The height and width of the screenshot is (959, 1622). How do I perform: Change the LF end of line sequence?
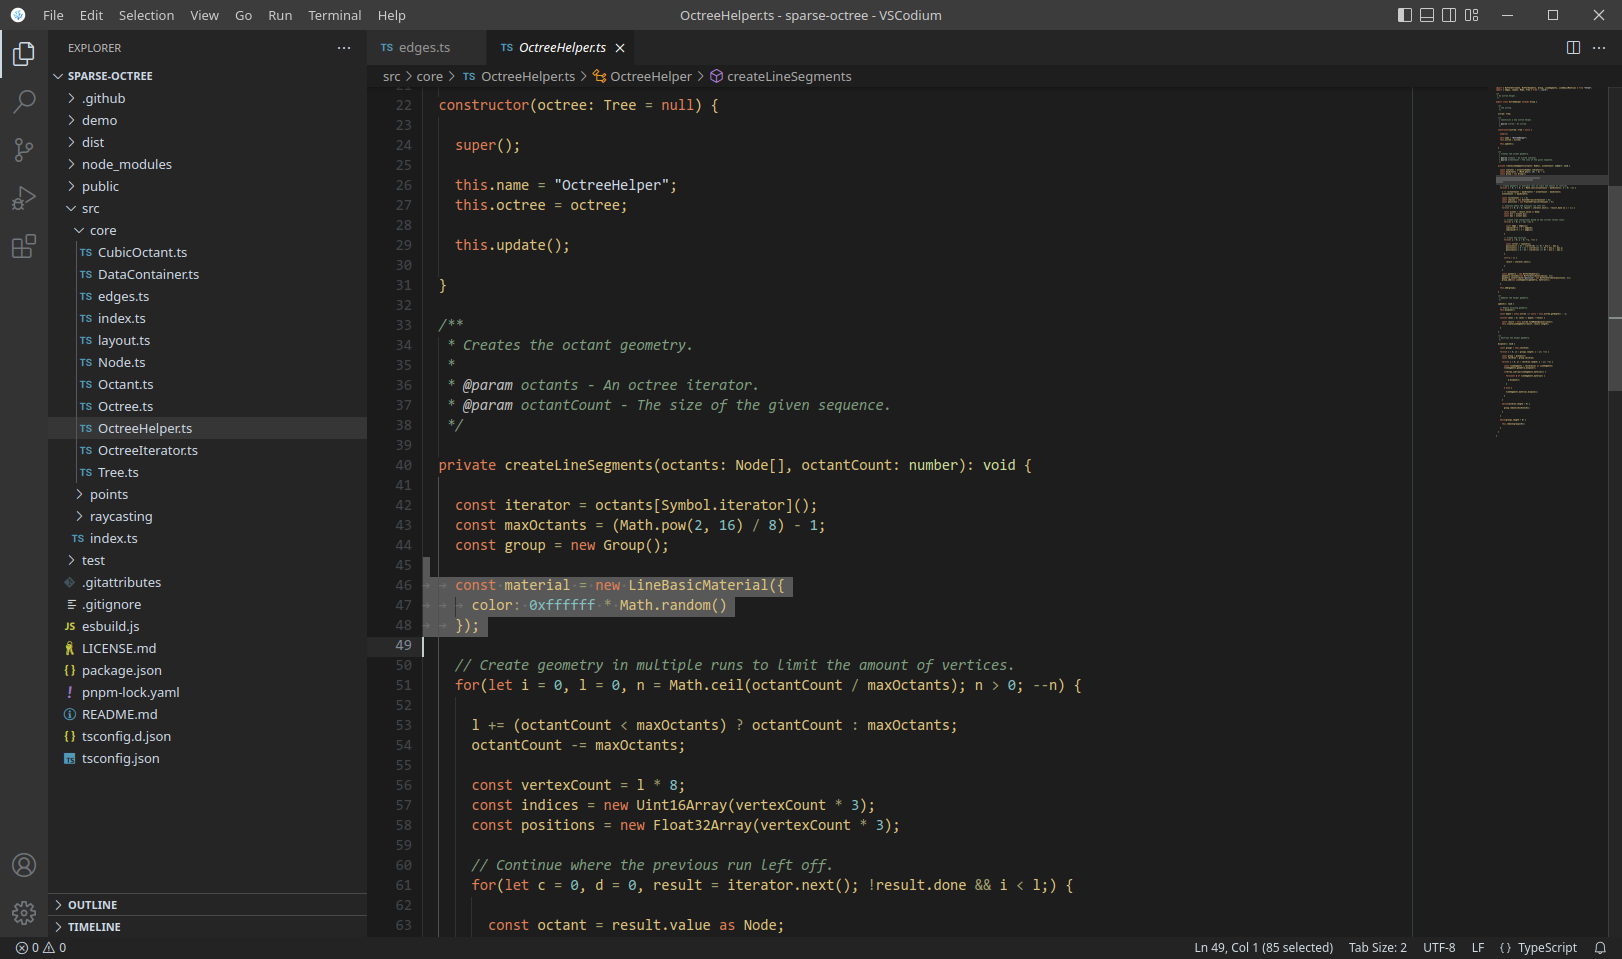[1478, 948]
